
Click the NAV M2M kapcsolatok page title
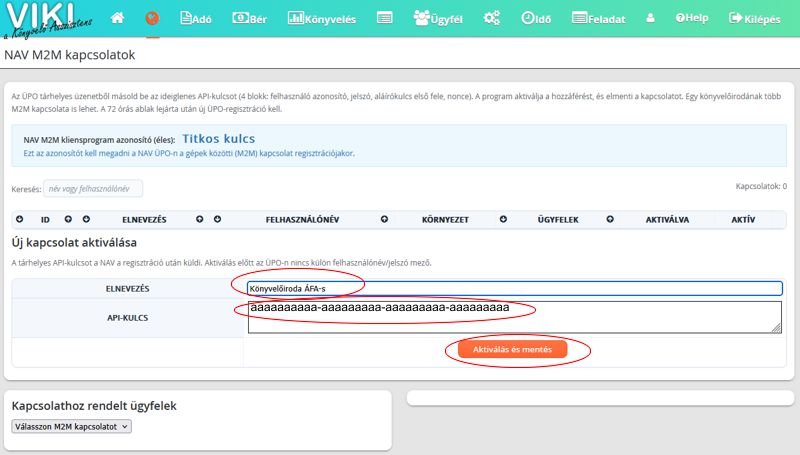click(x=69, y=55)
